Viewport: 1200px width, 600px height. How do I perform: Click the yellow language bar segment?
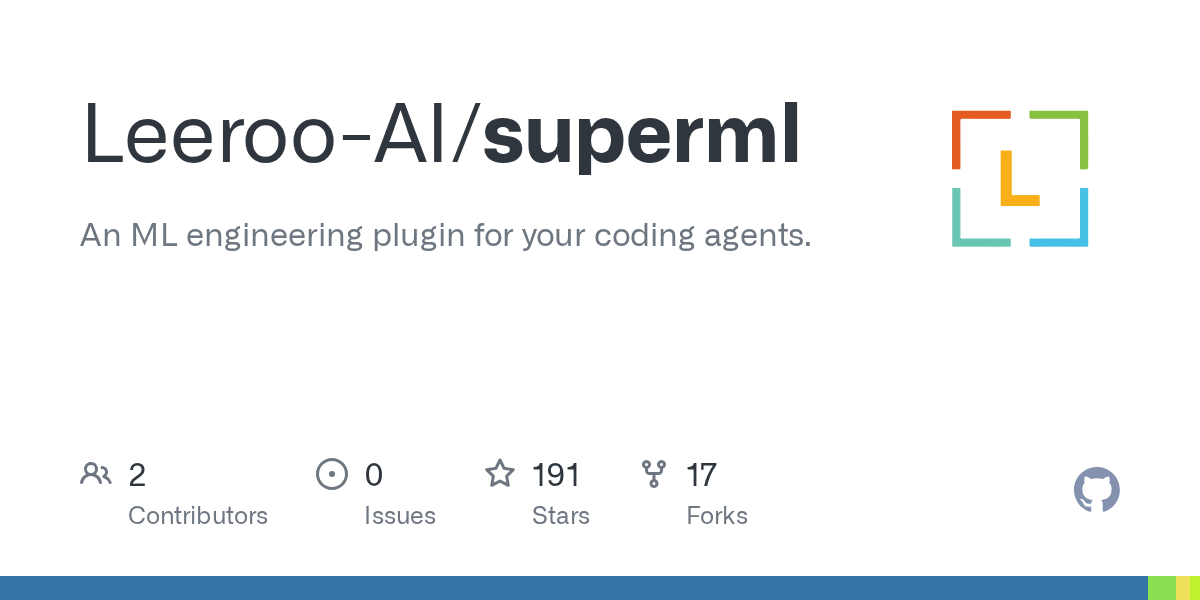click(1182, 588)
